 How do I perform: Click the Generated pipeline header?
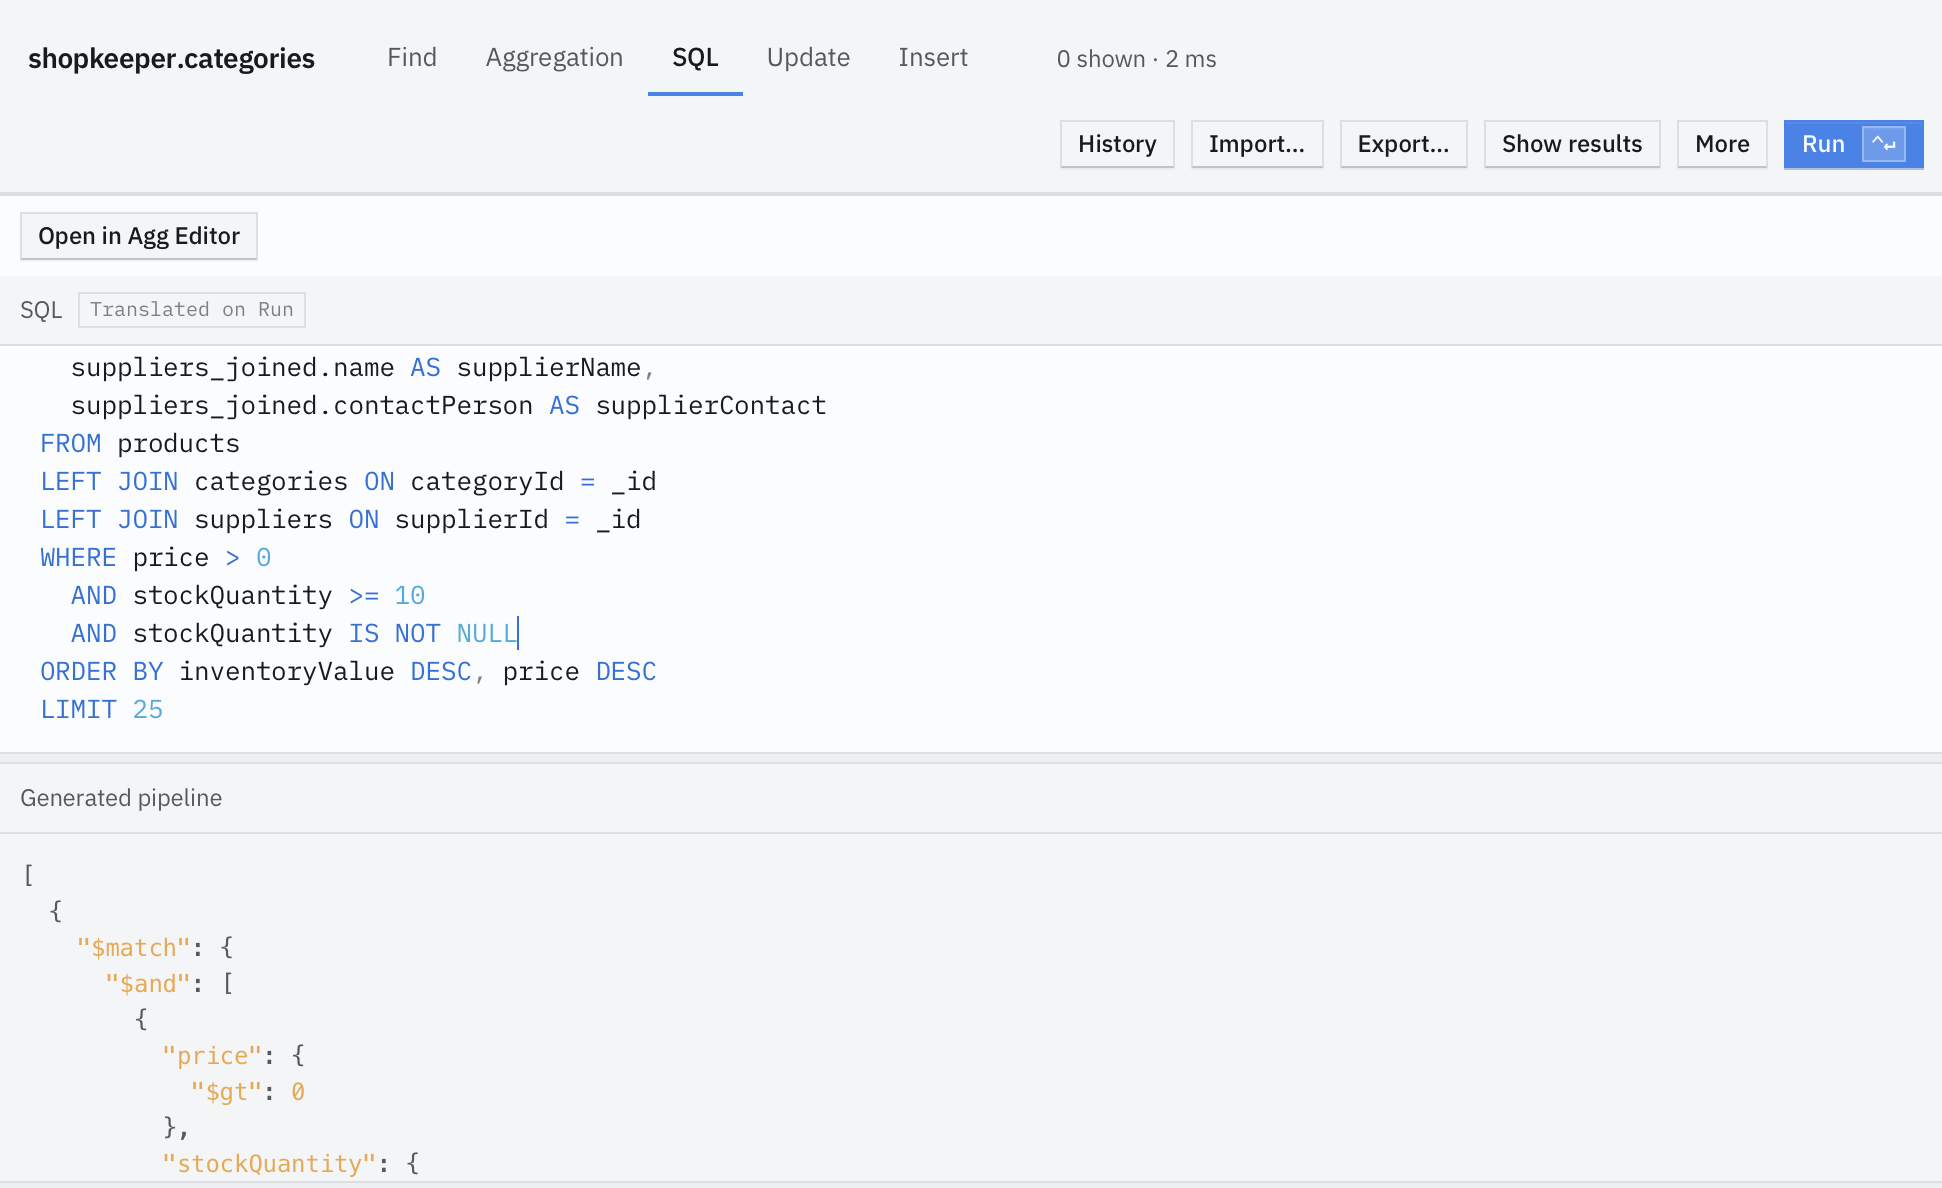[121, 798]
